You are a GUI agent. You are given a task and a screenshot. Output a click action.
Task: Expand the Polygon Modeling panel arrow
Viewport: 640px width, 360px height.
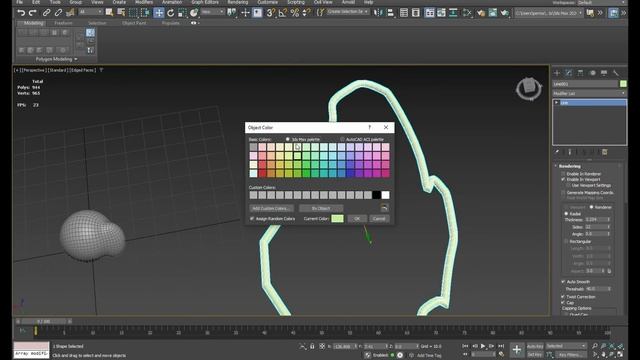coord(76,59)
